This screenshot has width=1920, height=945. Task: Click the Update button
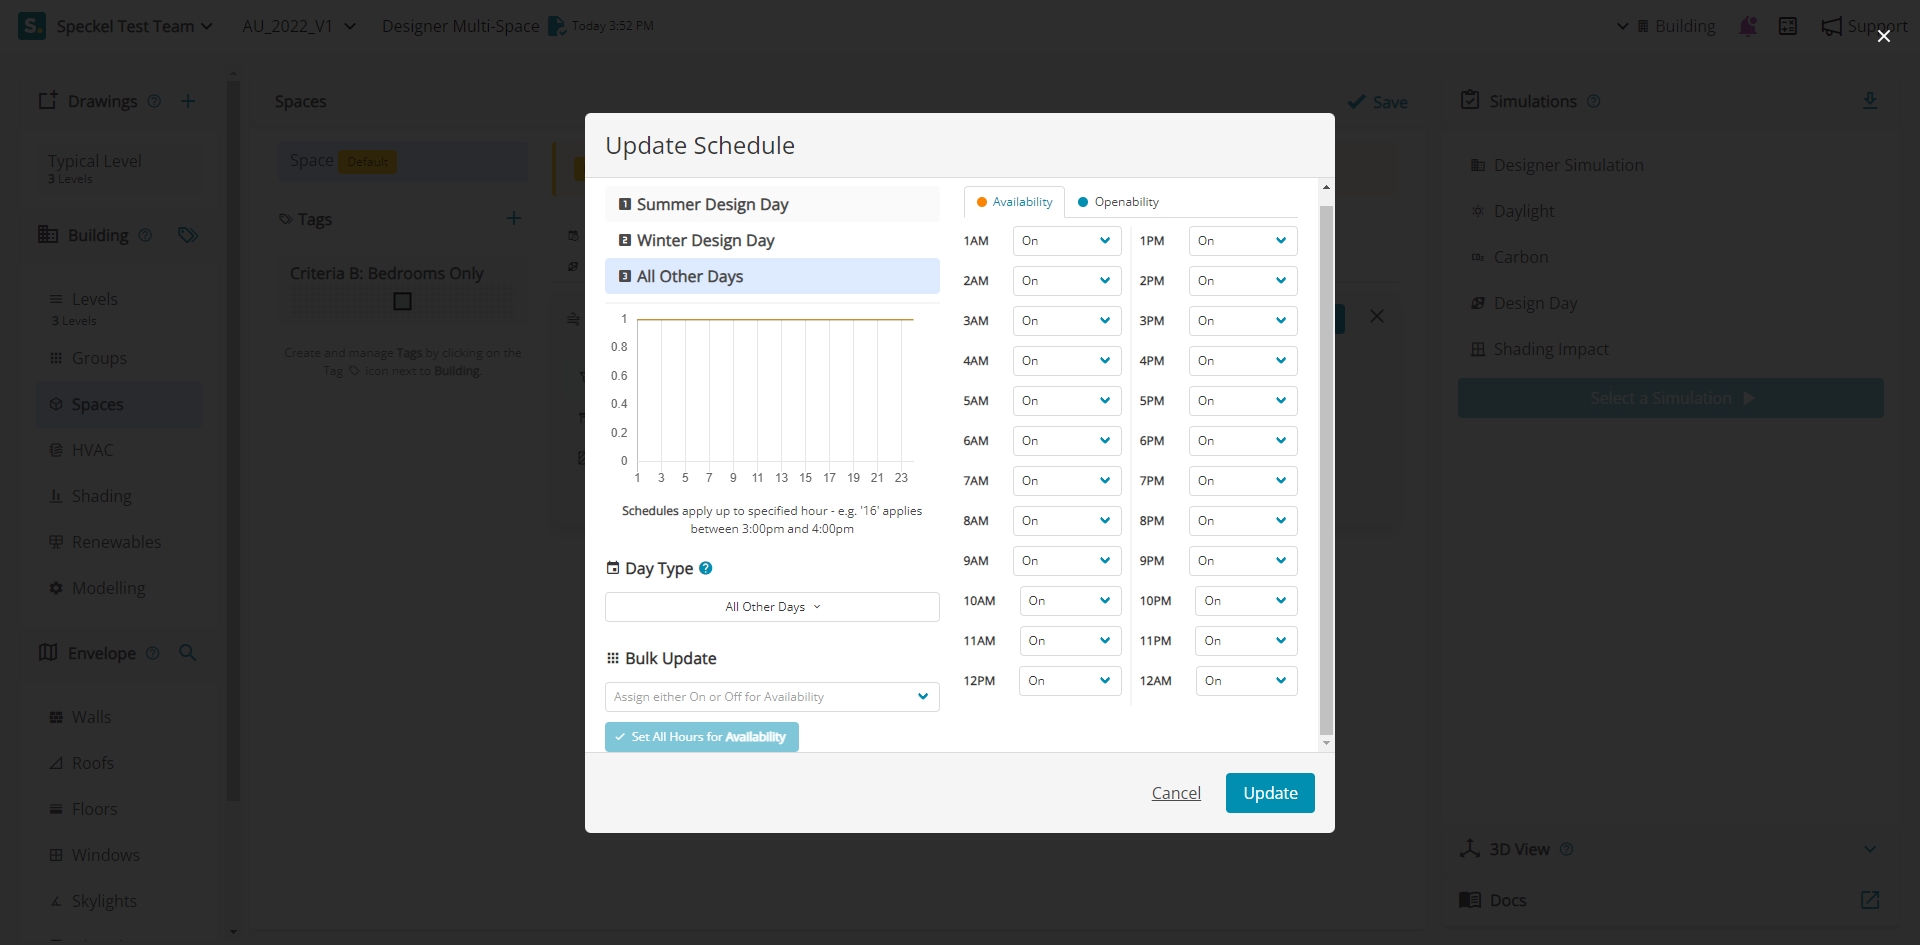point(1270,793)
